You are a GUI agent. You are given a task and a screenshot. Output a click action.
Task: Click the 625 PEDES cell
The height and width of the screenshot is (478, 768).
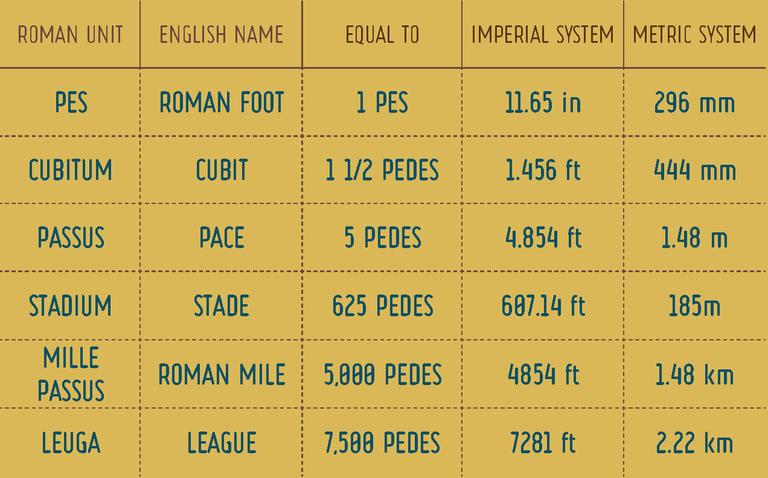[383, 306]
